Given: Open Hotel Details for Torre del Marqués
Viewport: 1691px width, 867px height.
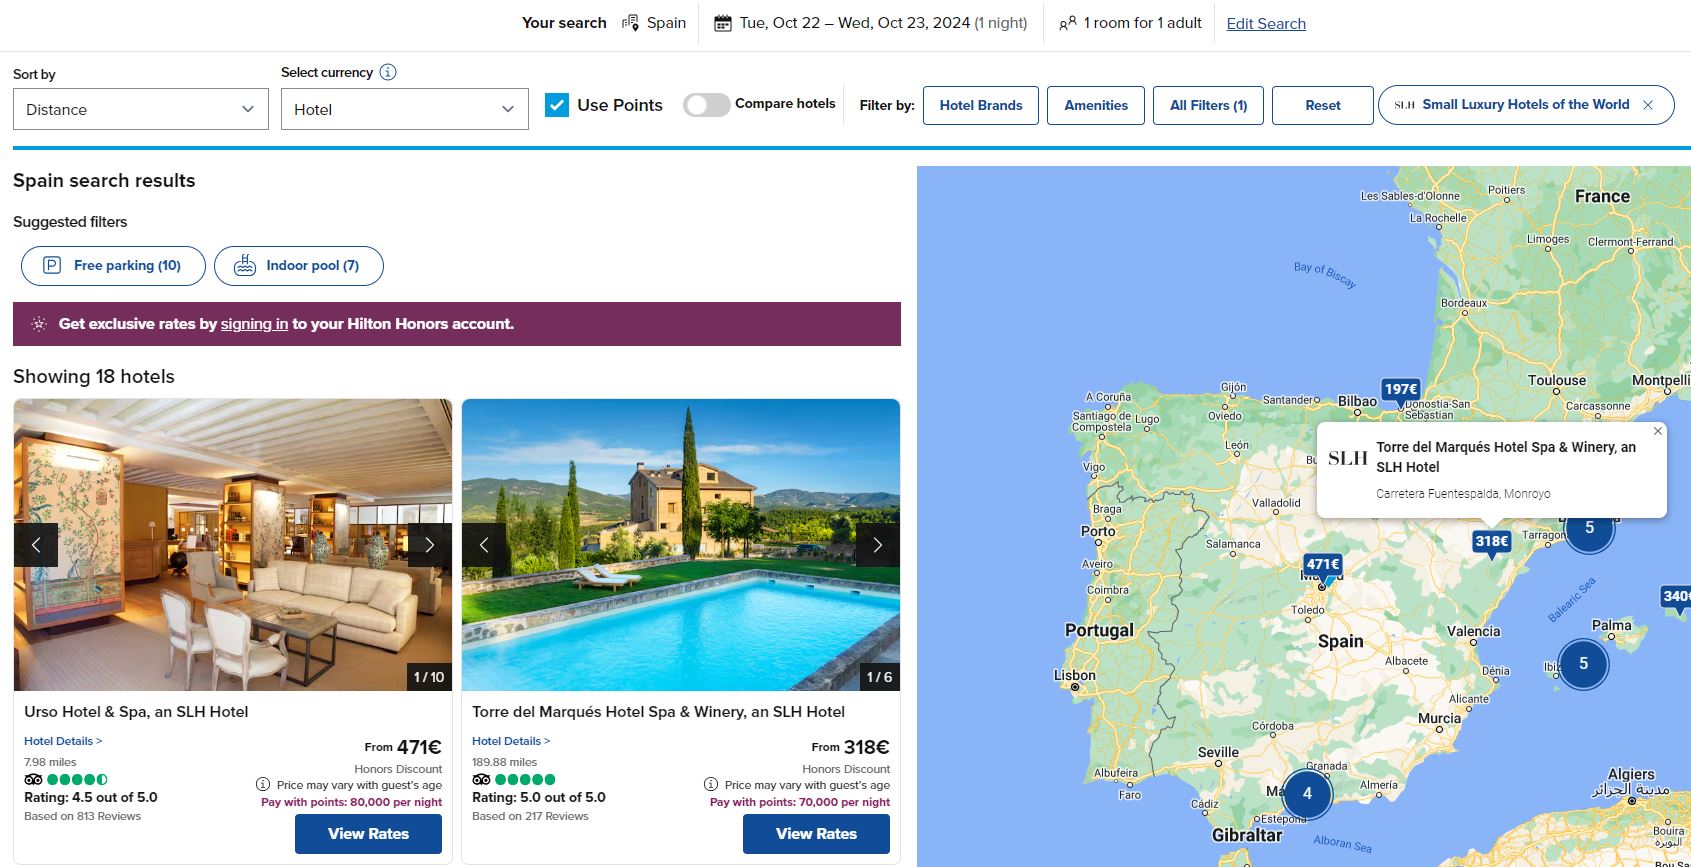Looking at the screenshot, I should click(511, 741).
